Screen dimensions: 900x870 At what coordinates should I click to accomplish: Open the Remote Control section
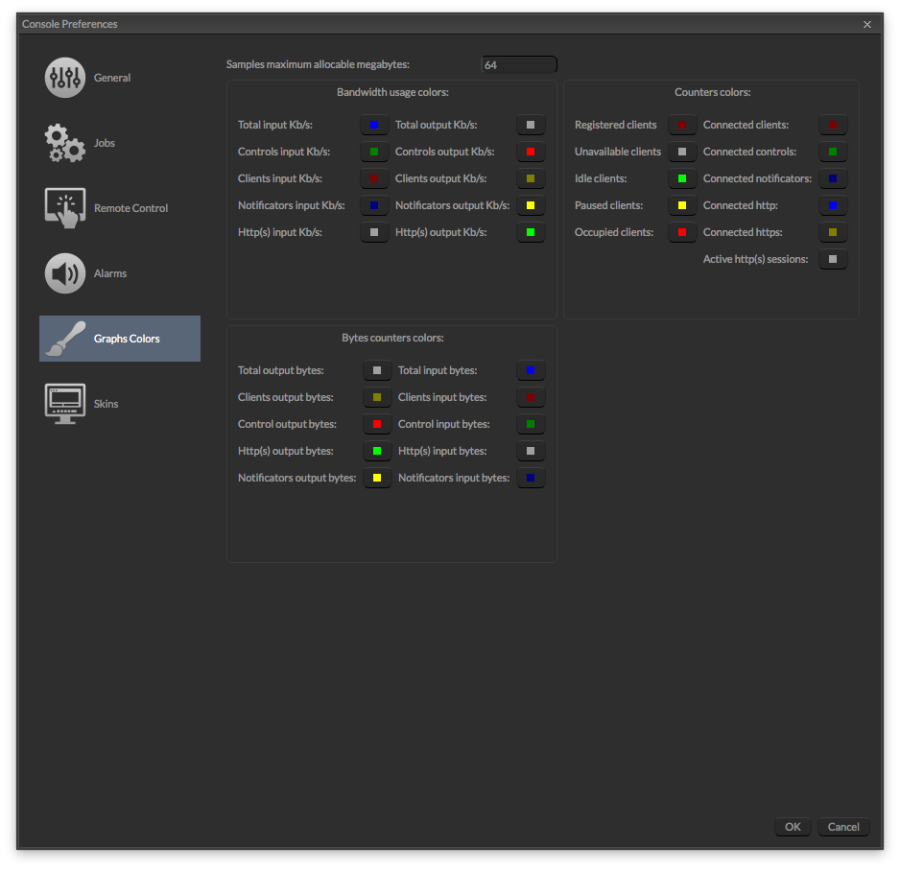point(65,207)
